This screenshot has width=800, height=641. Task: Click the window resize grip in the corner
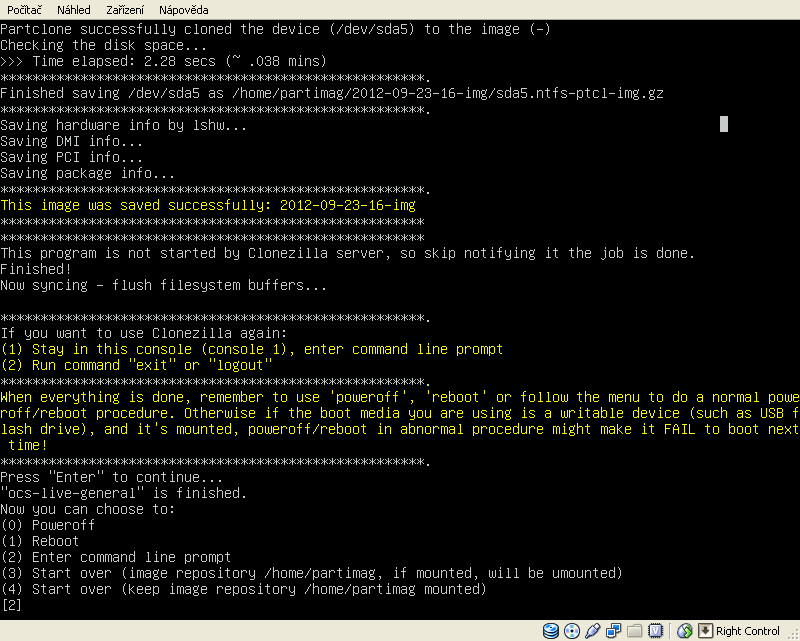[x=792, y=633]
